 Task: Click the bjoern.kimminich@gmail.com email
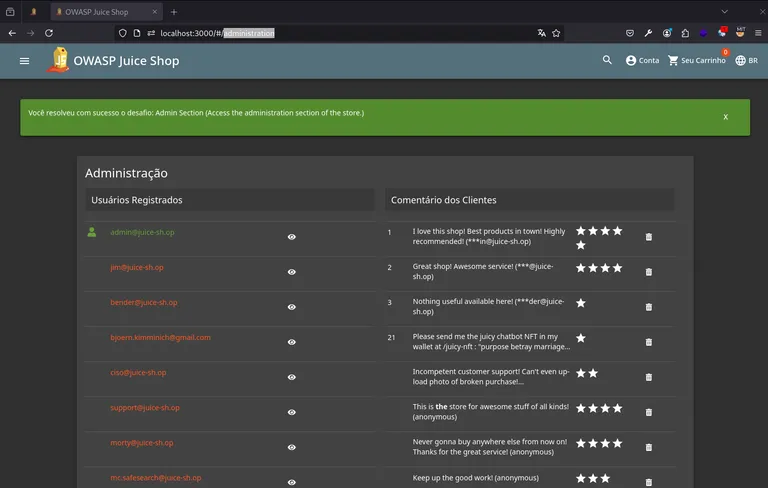(160, 338)
